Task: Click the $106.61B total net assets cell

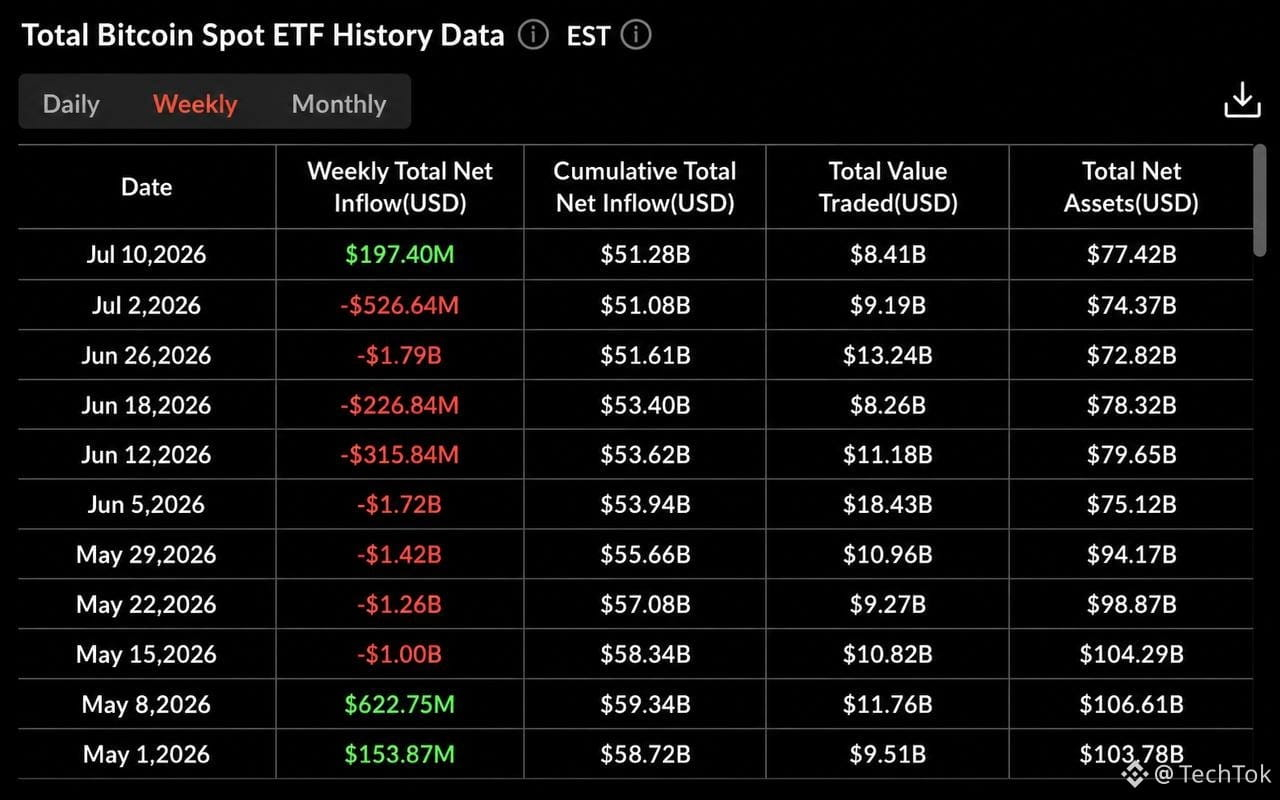Action: point(1131,705)
